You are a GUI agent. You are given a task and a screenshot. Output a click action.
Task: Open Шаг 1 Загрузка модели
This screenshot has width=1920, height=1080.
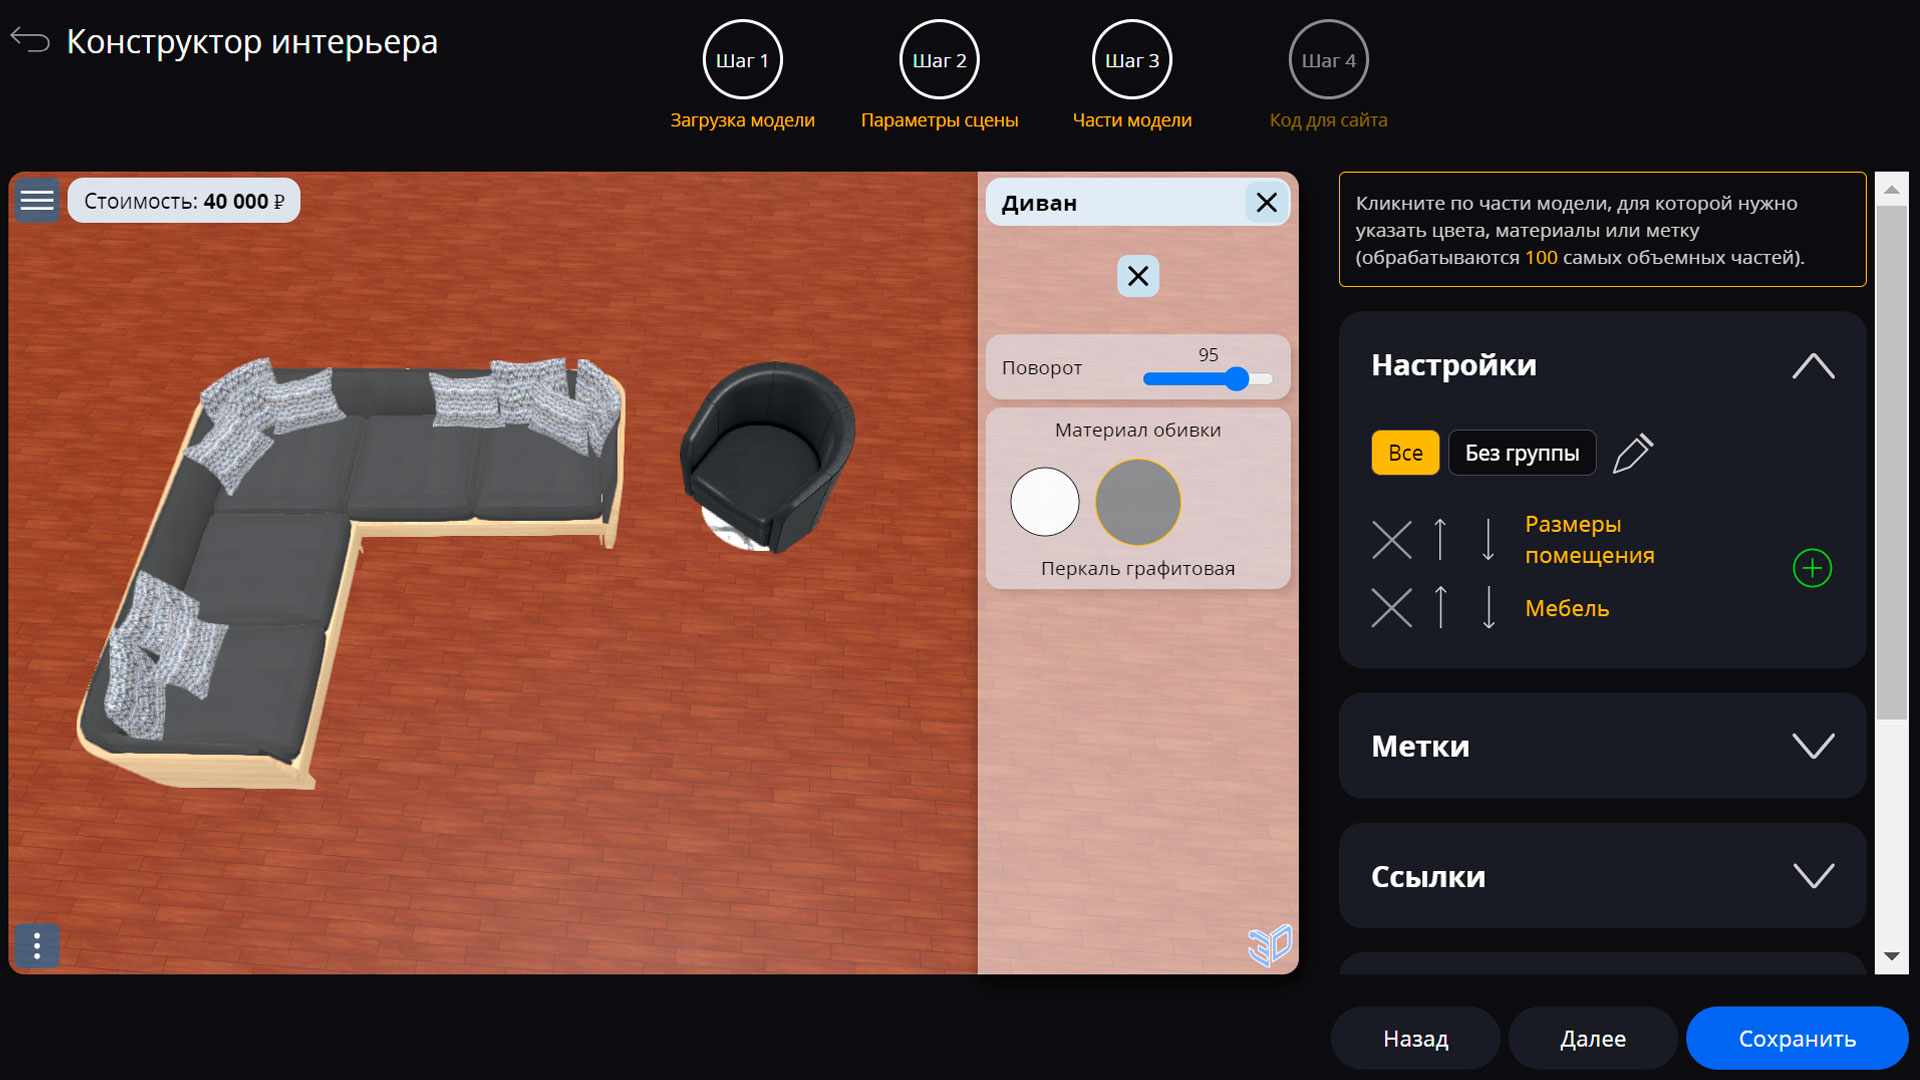coord(742,59)
